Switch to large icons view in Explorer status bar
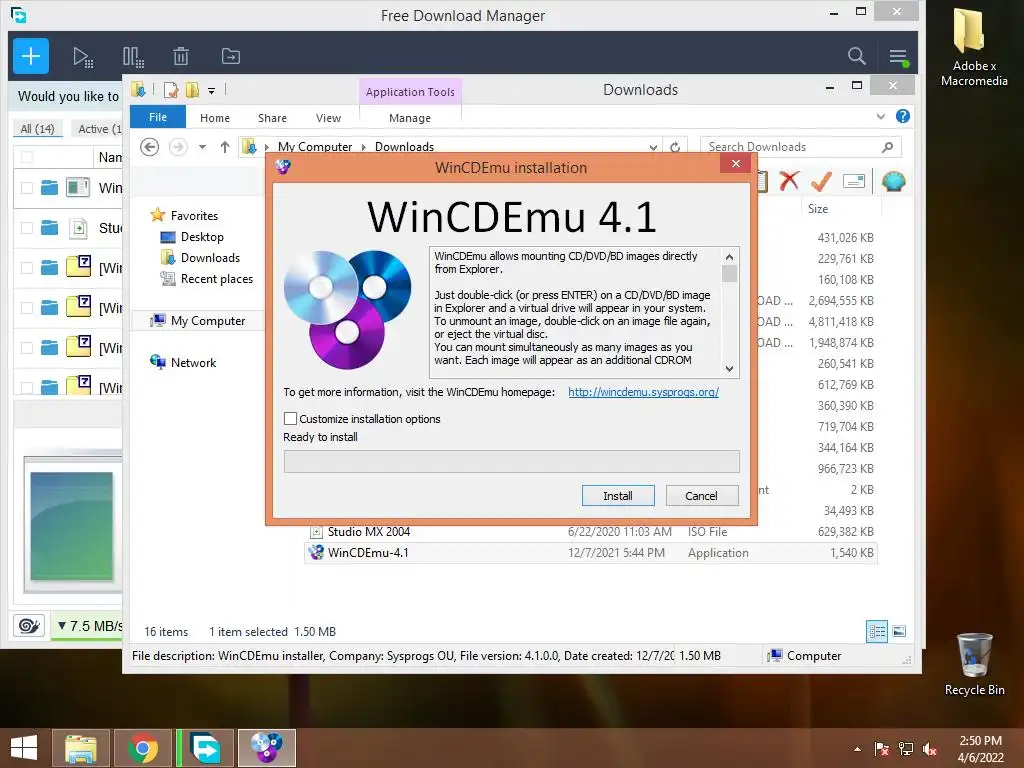1024x768 pixels. point(899,631)
